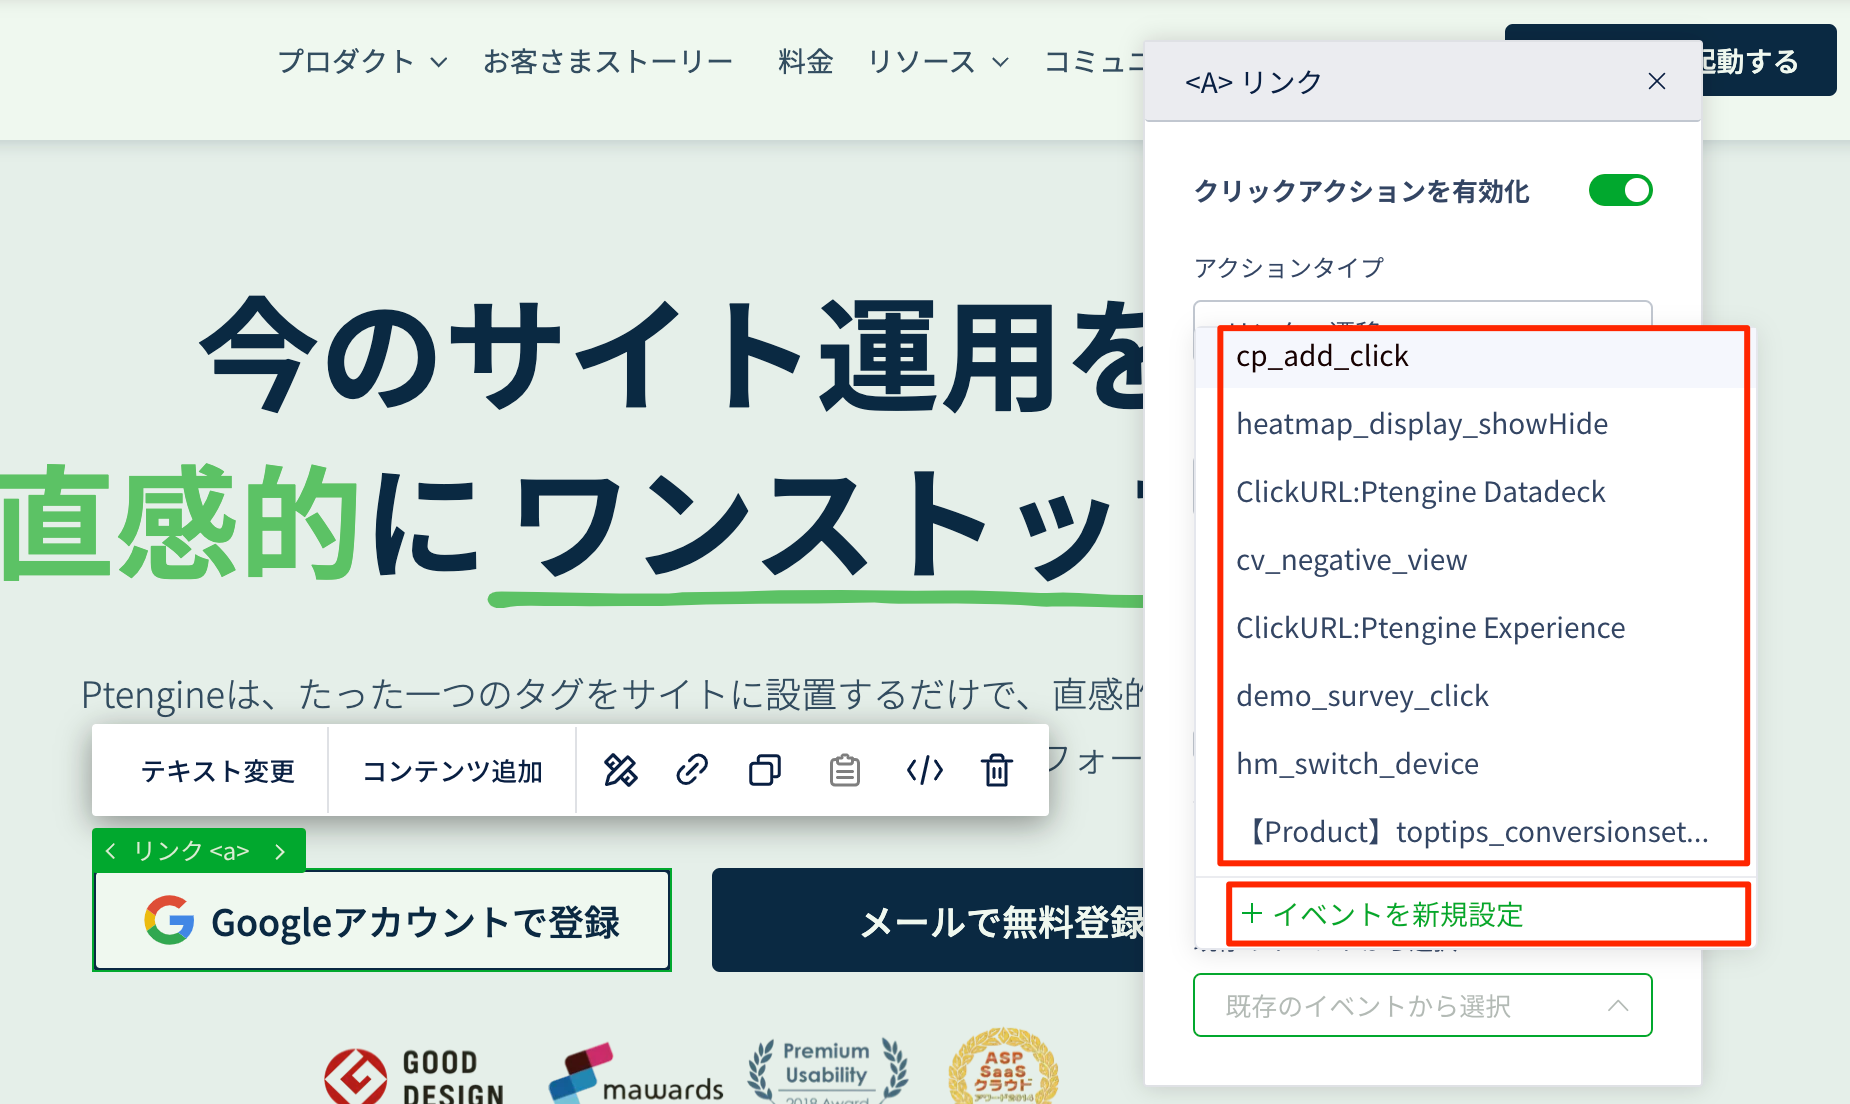Viewport: 1850px width, 1104px height.
Task: Close the link panel with X
Action: pos(1656,82)
